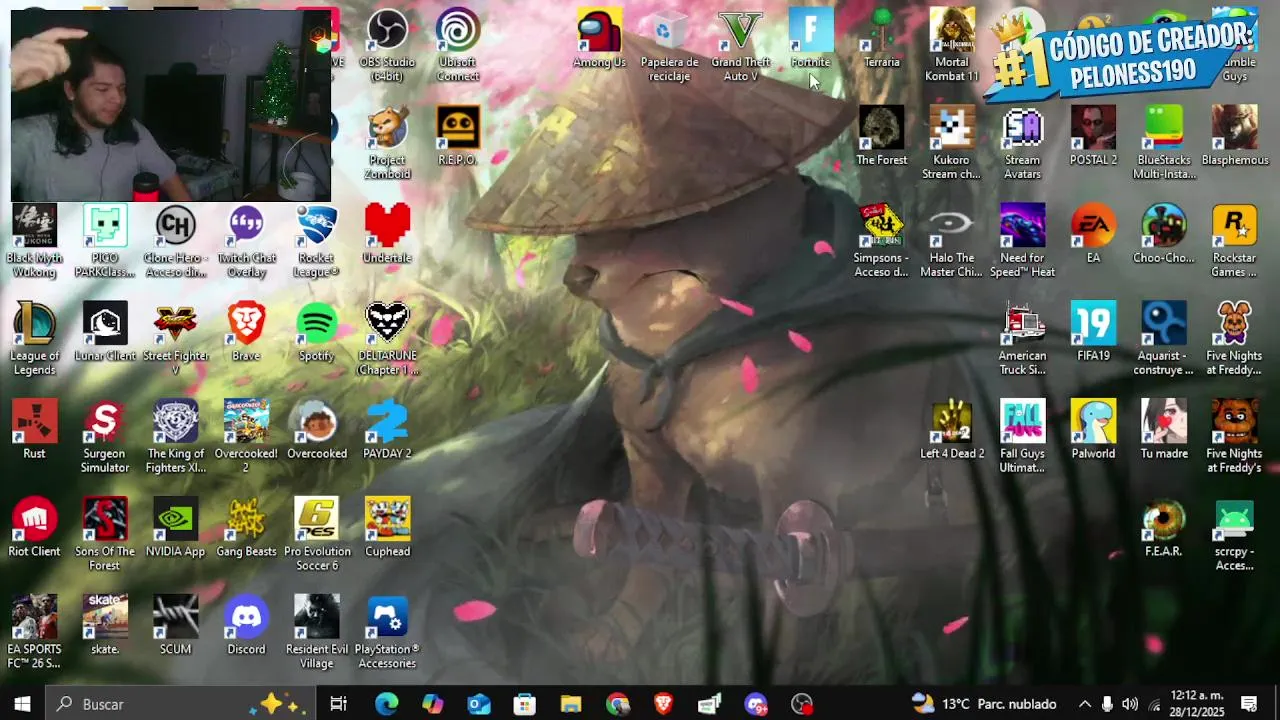This screenshot has height=720, width=1280.
Task: Open Fall Guys Ultimate Knockout
Action: [1022, 438]
